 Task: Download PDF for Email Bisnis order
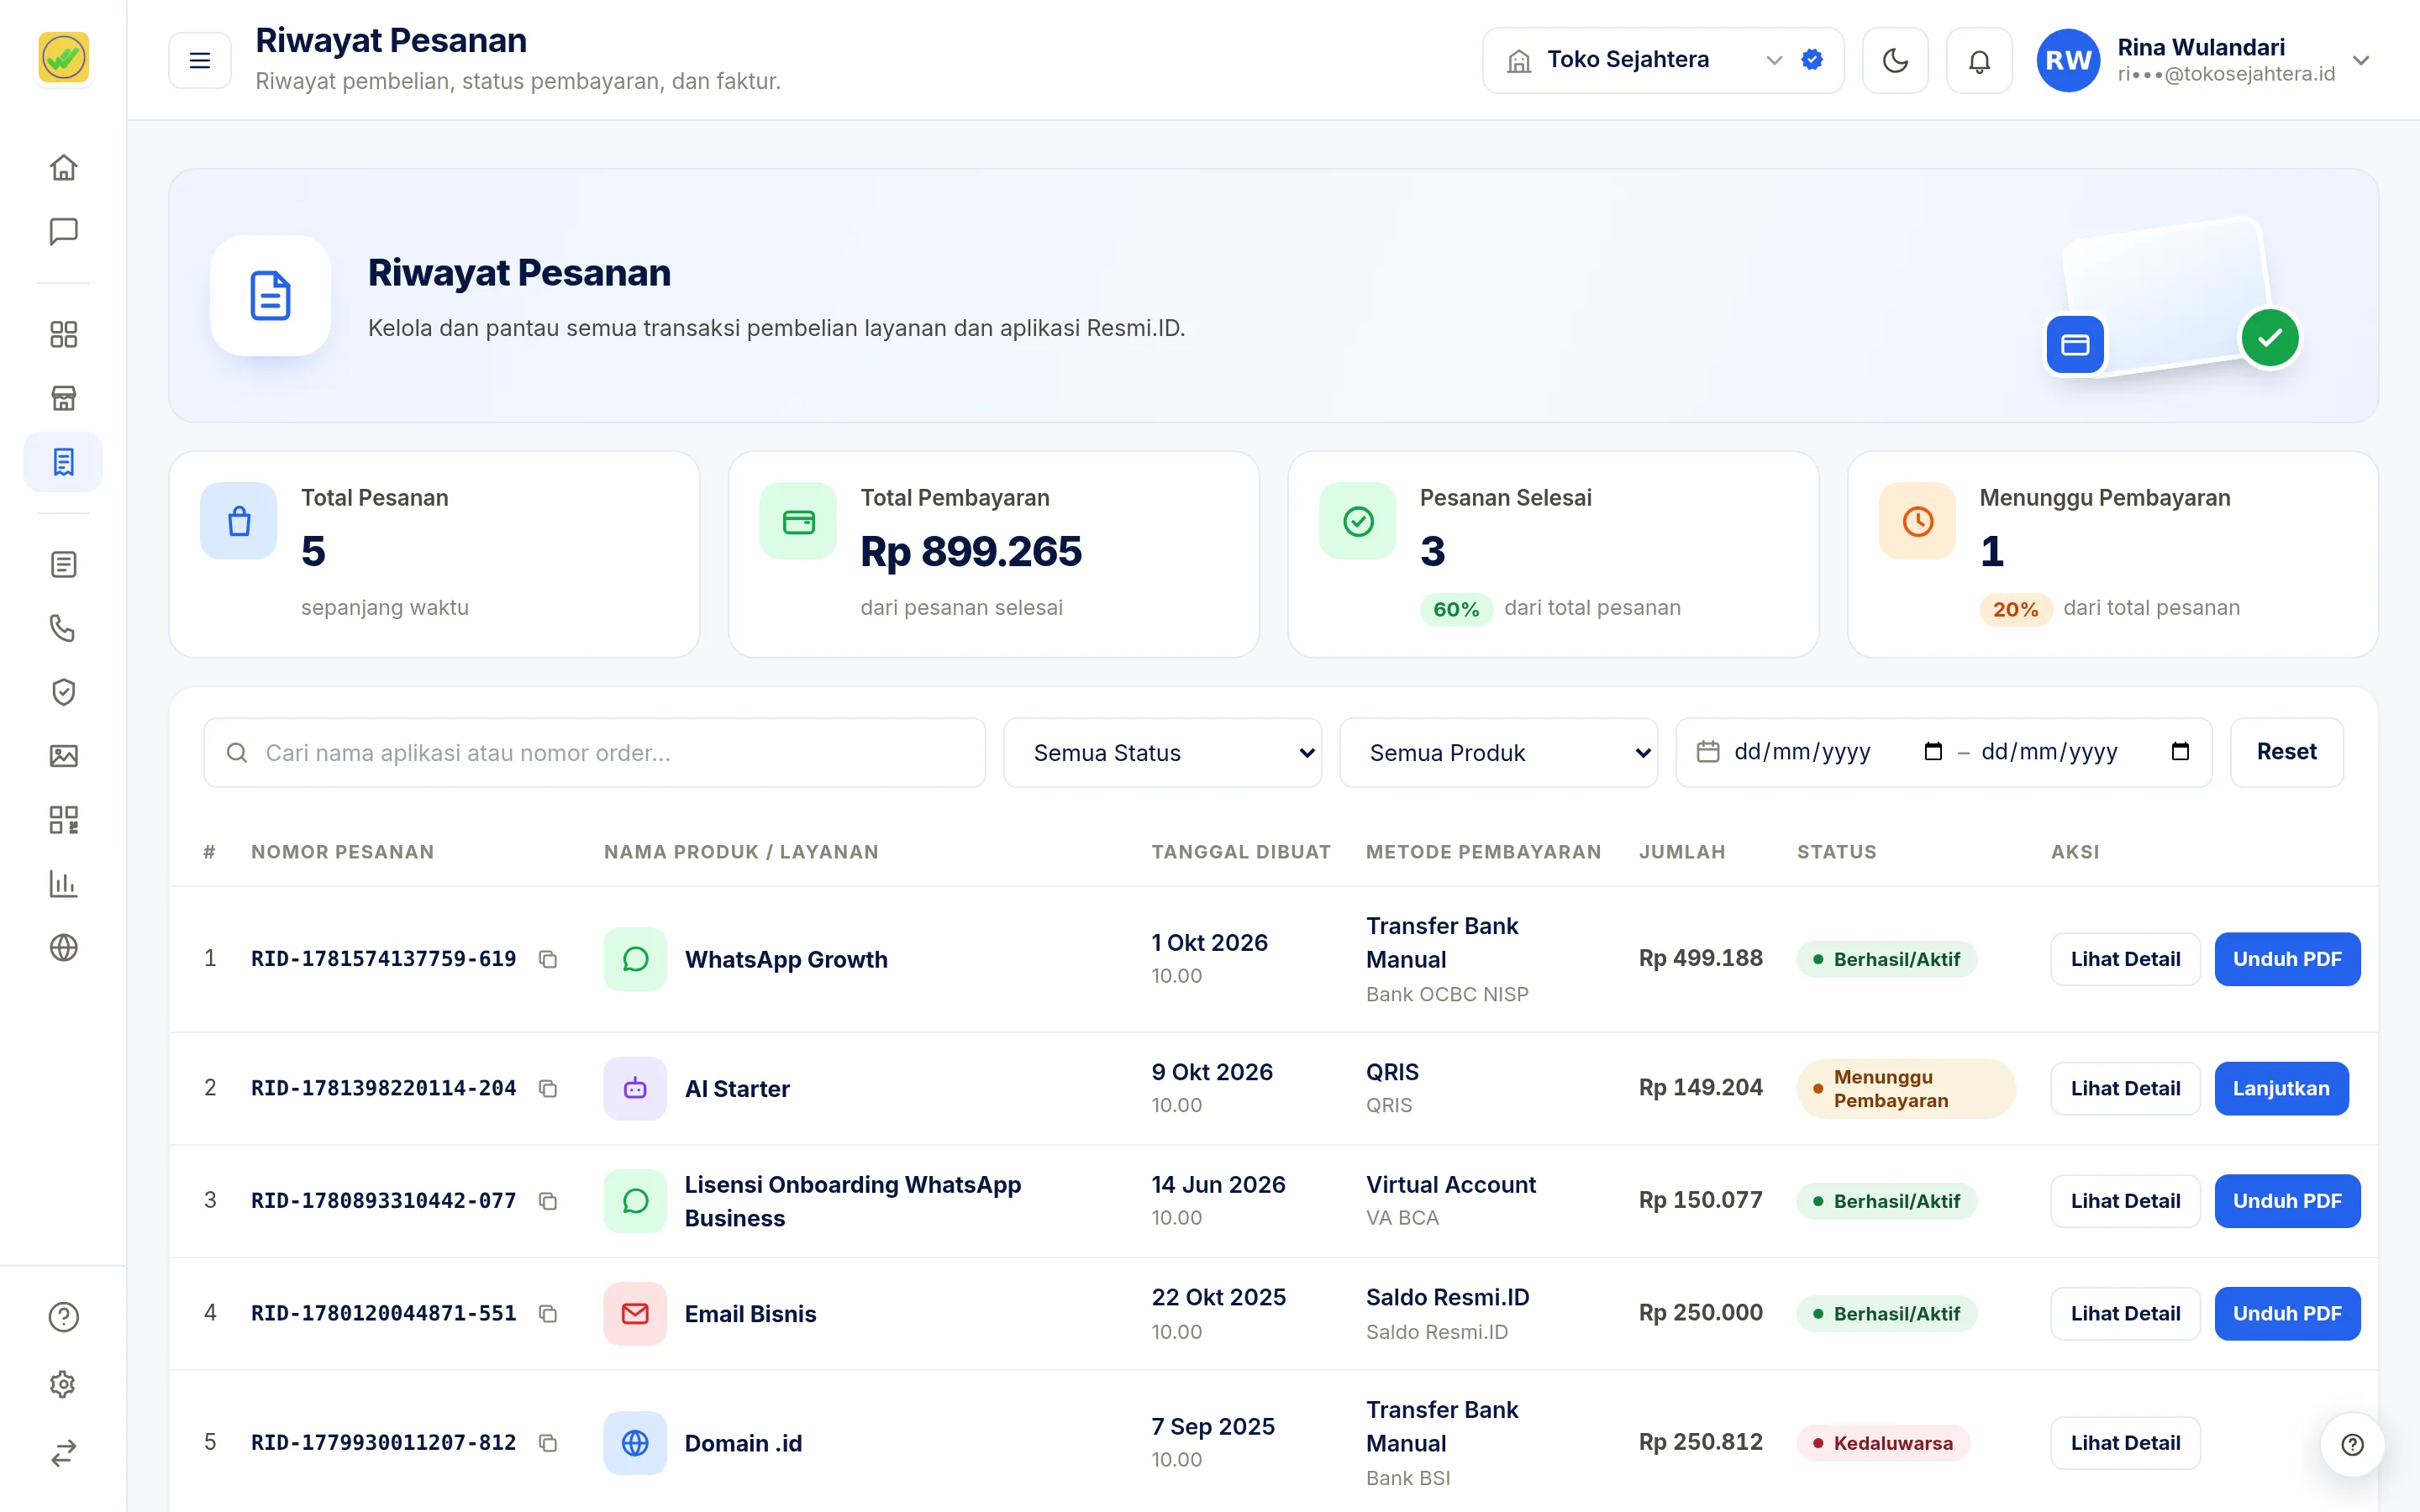(x=2287, y=1313)
